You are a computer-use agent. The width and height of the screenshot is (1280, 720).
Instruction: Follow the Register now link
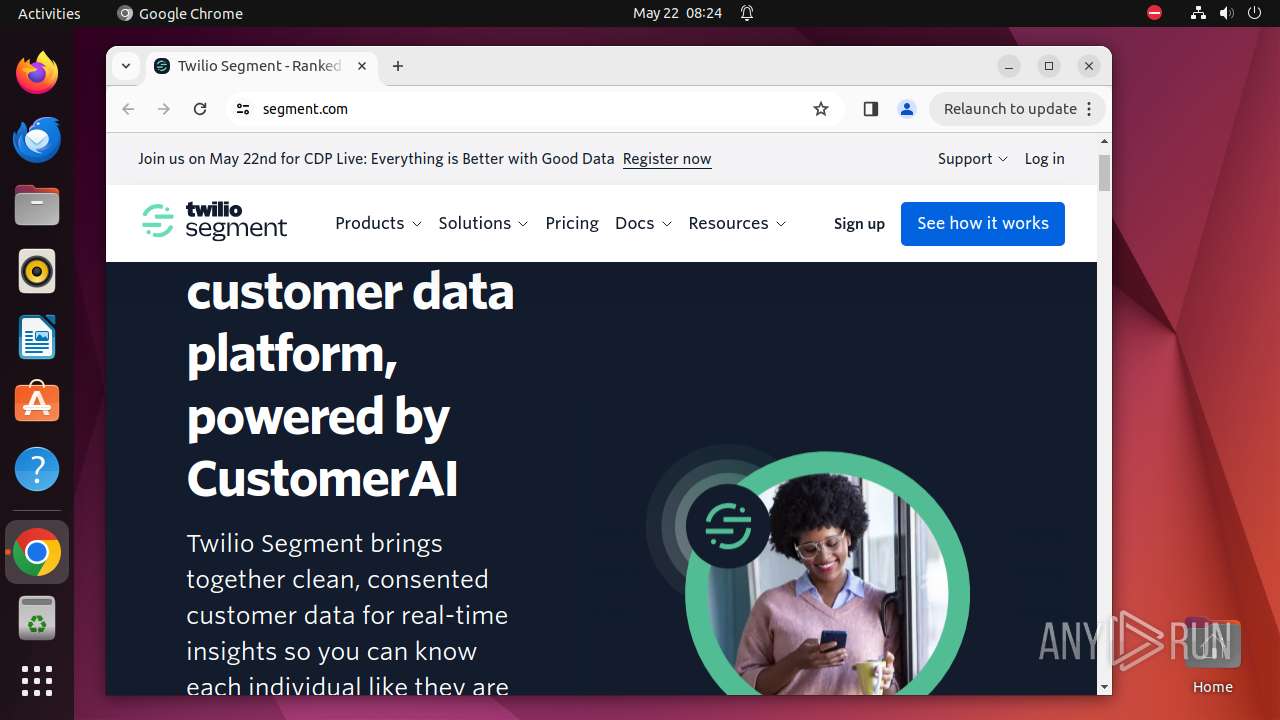click(x=667, y=159)
